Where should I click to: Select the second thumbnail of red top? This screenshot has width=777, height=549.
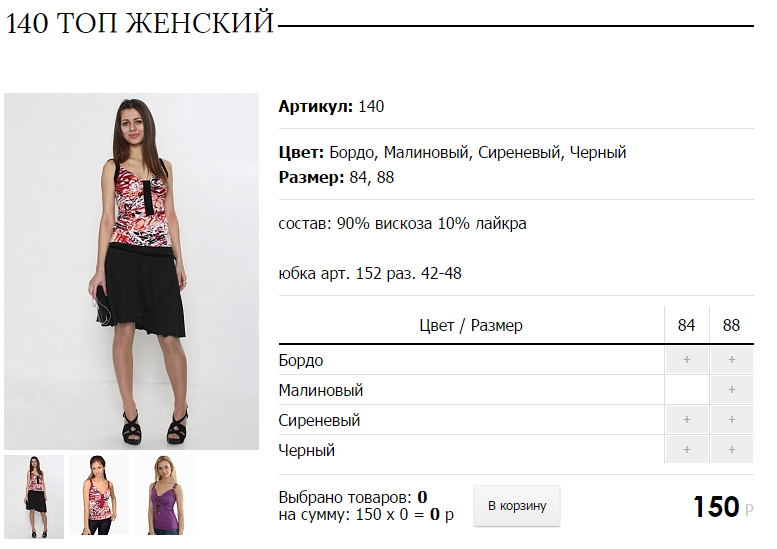point(99,495)
